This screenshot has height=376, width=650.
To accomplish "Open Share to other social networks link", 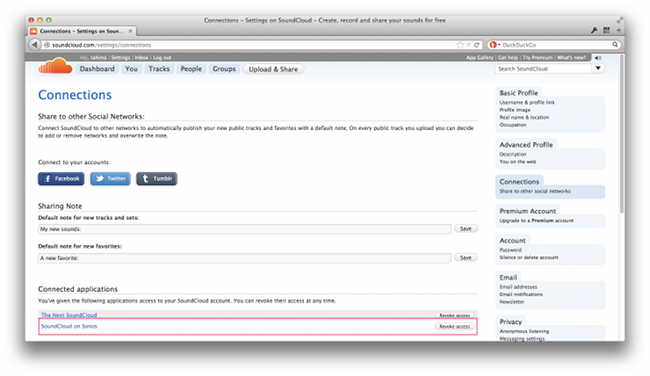I will click(x=535, y=191).
